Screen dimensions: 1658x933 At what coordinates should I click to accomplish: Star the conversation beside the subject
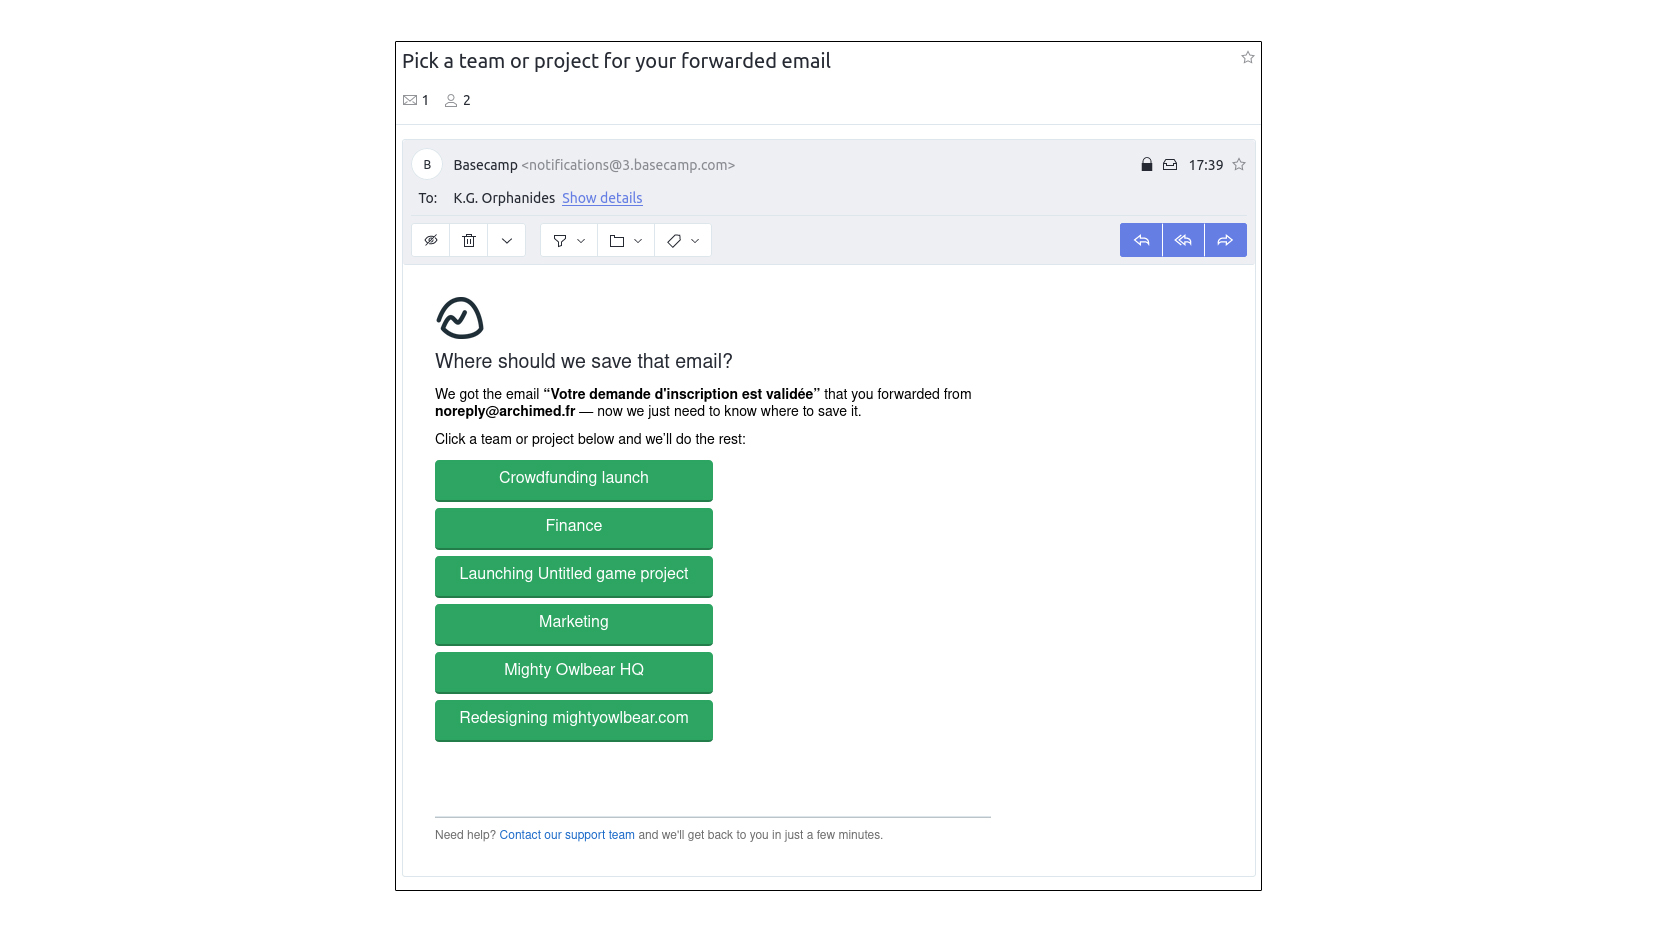pos(1248,58)
